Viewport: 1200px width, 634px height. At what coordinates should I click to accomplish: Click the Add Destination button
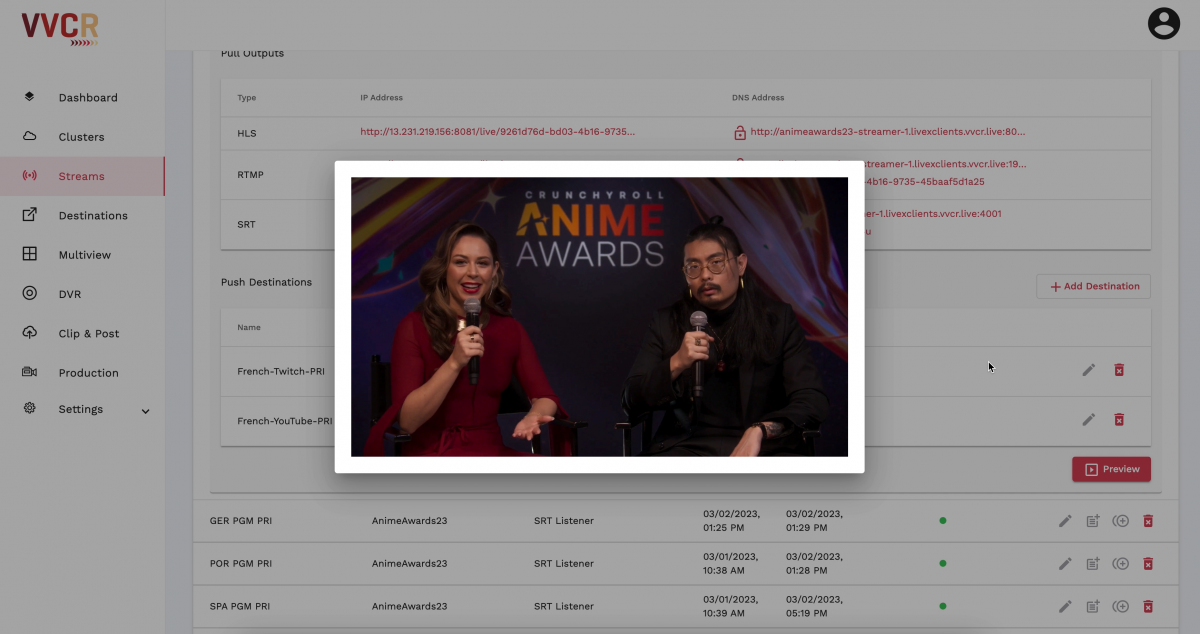pos(1093,286)
